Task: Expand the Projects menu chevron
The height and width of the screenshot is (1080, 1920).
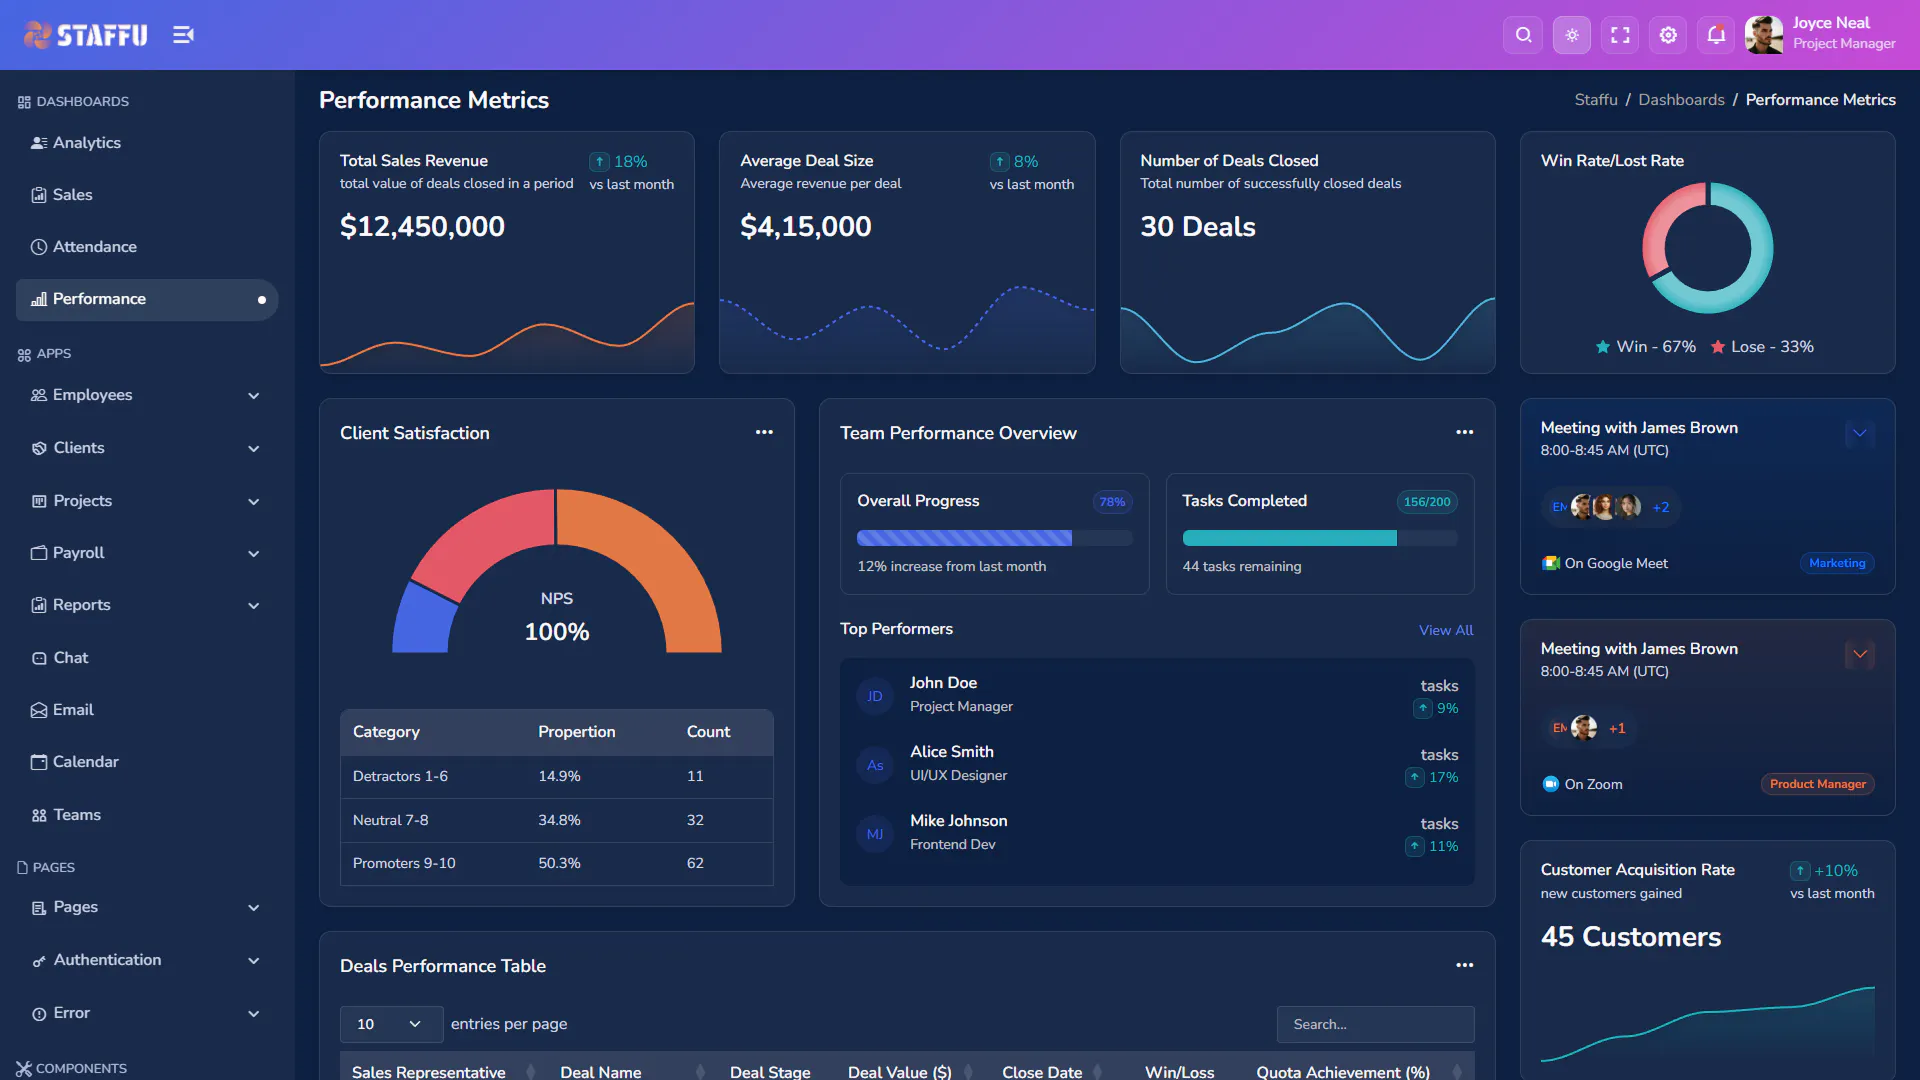Action: tap(253, 502)
